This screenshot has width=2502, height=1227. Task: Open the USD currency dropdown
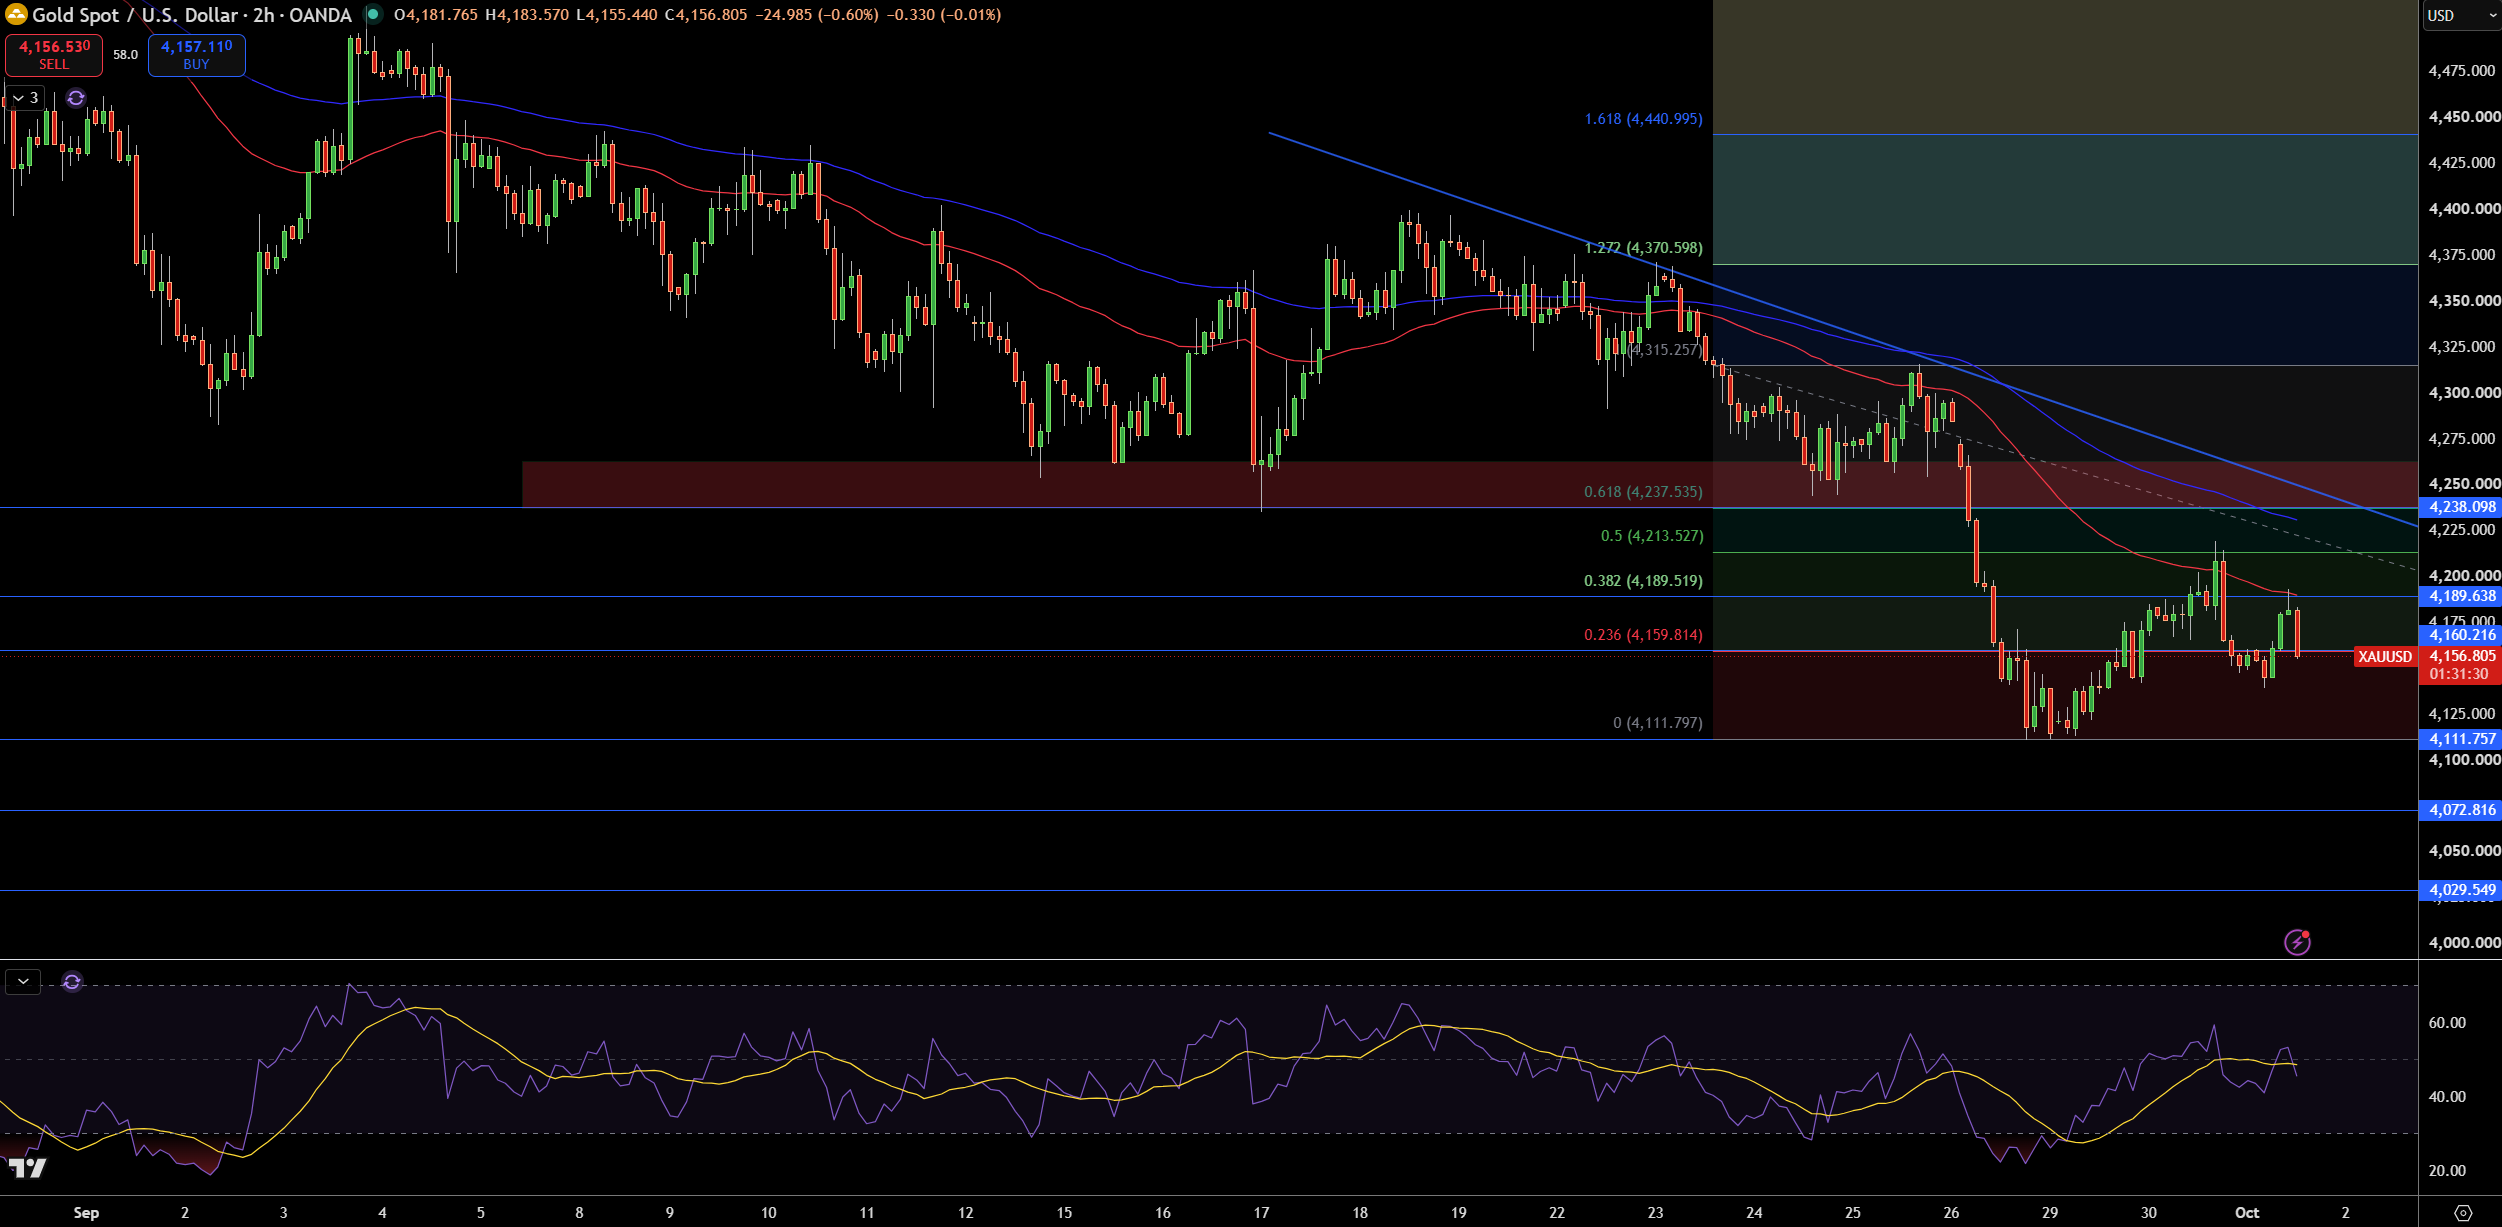2461,15
